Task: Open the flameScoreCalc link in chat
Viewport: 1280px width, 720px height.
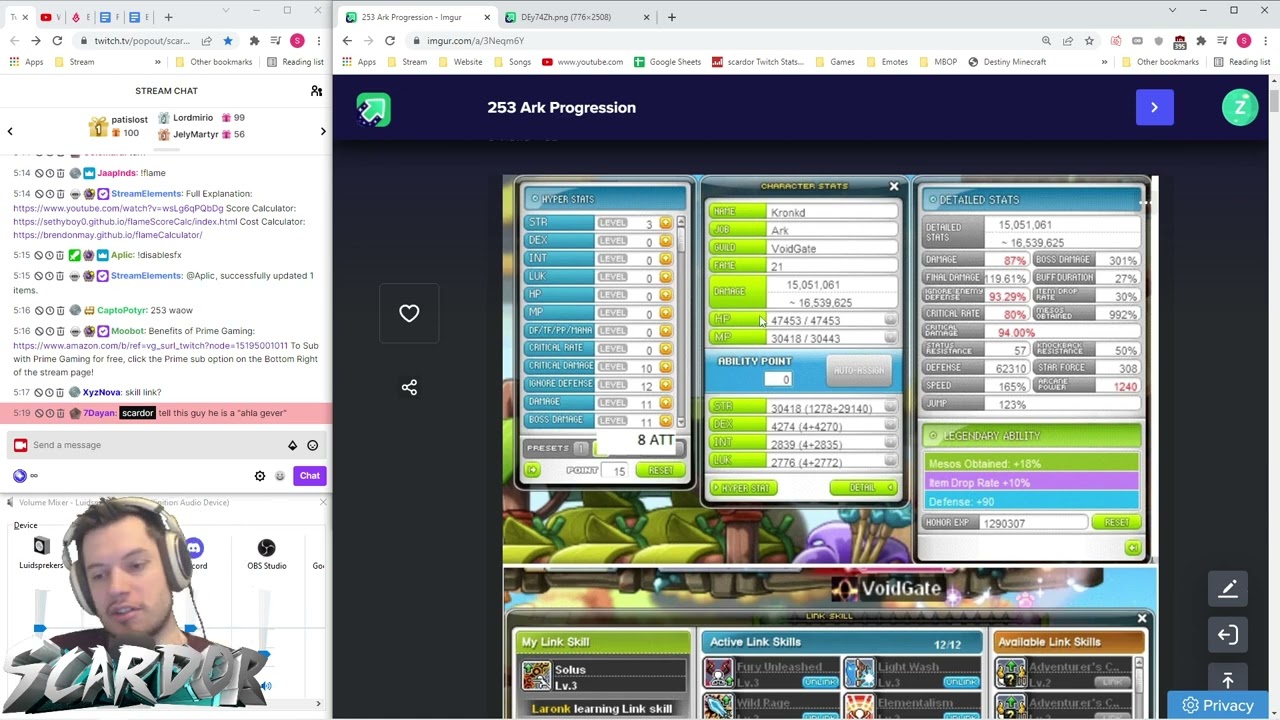Action: click(125, 221)
